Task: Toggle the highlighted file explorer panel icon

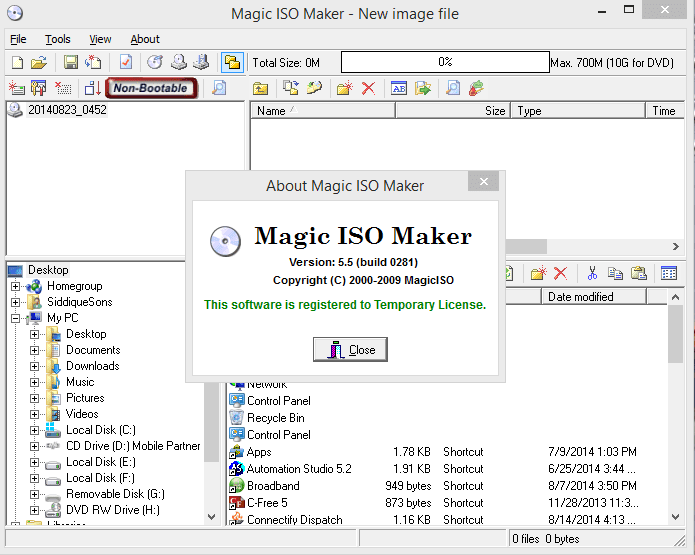Action: click(x=232, y=63)
